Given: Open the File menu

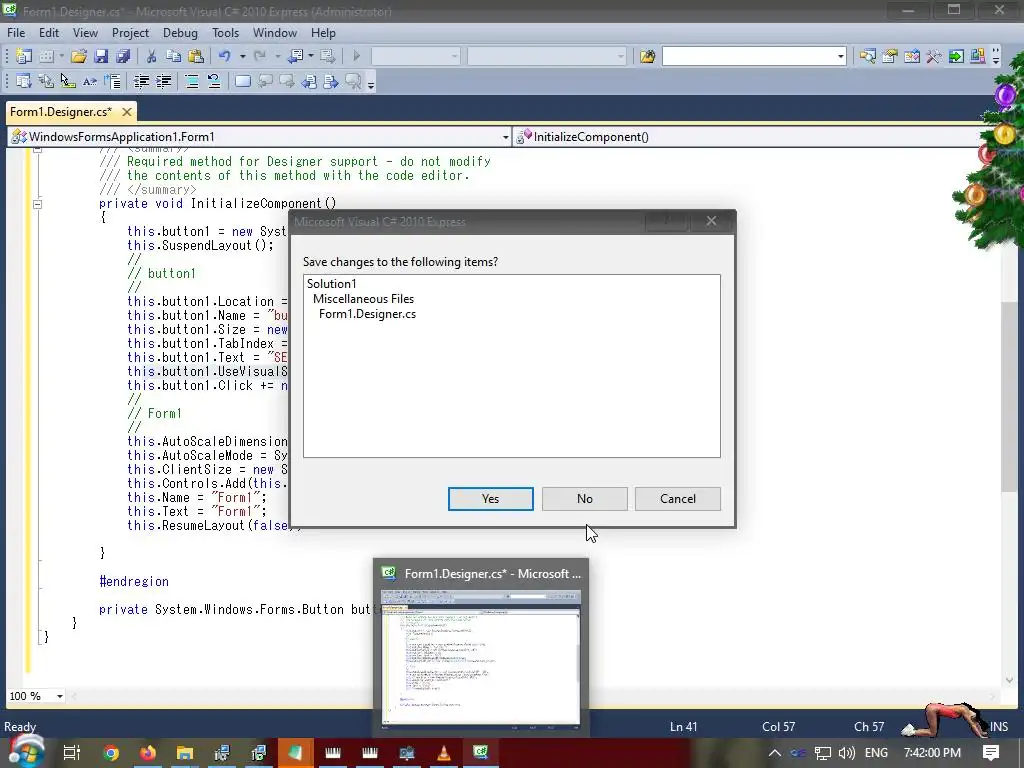Looking at the screenshot, I should click(16, 33).
